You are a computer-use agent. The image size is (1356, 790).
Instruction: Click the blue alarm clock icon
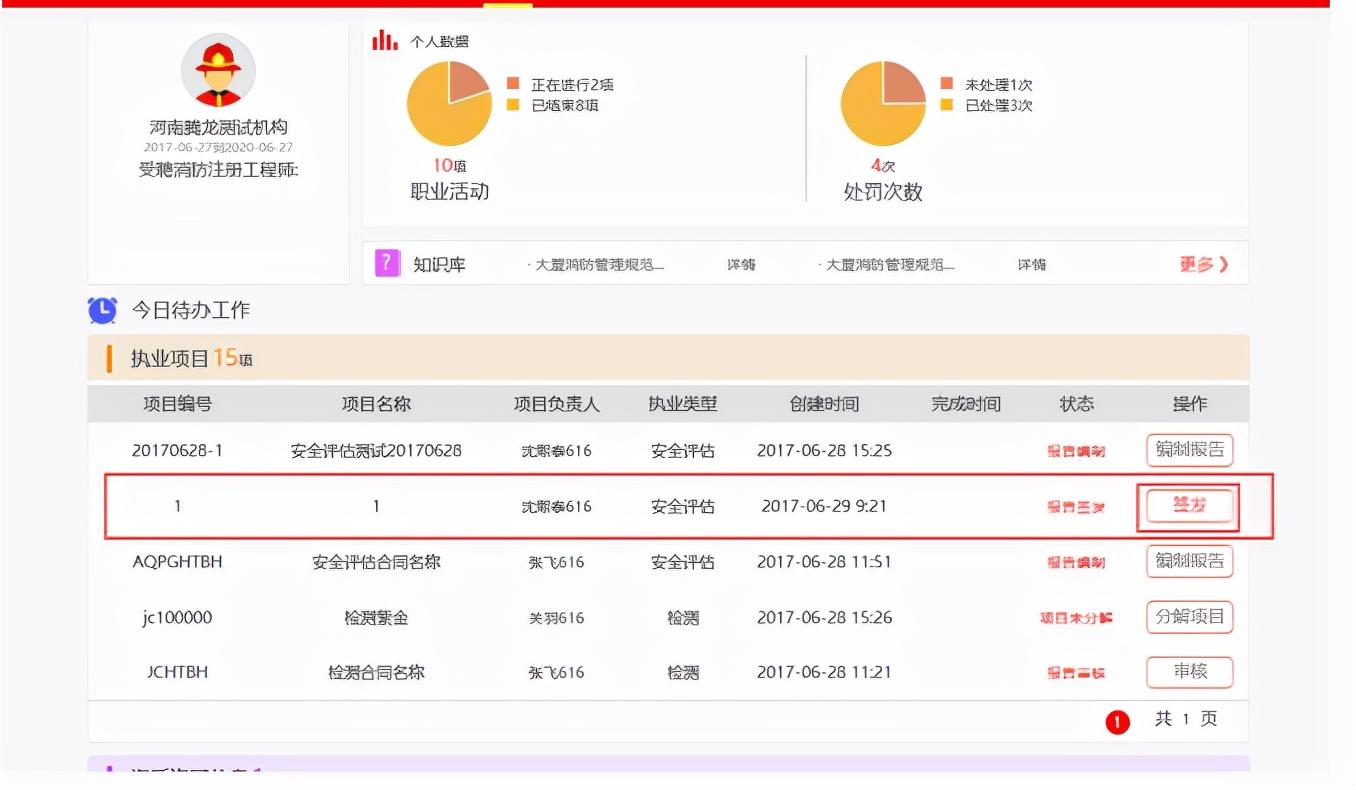coord(102,310)
